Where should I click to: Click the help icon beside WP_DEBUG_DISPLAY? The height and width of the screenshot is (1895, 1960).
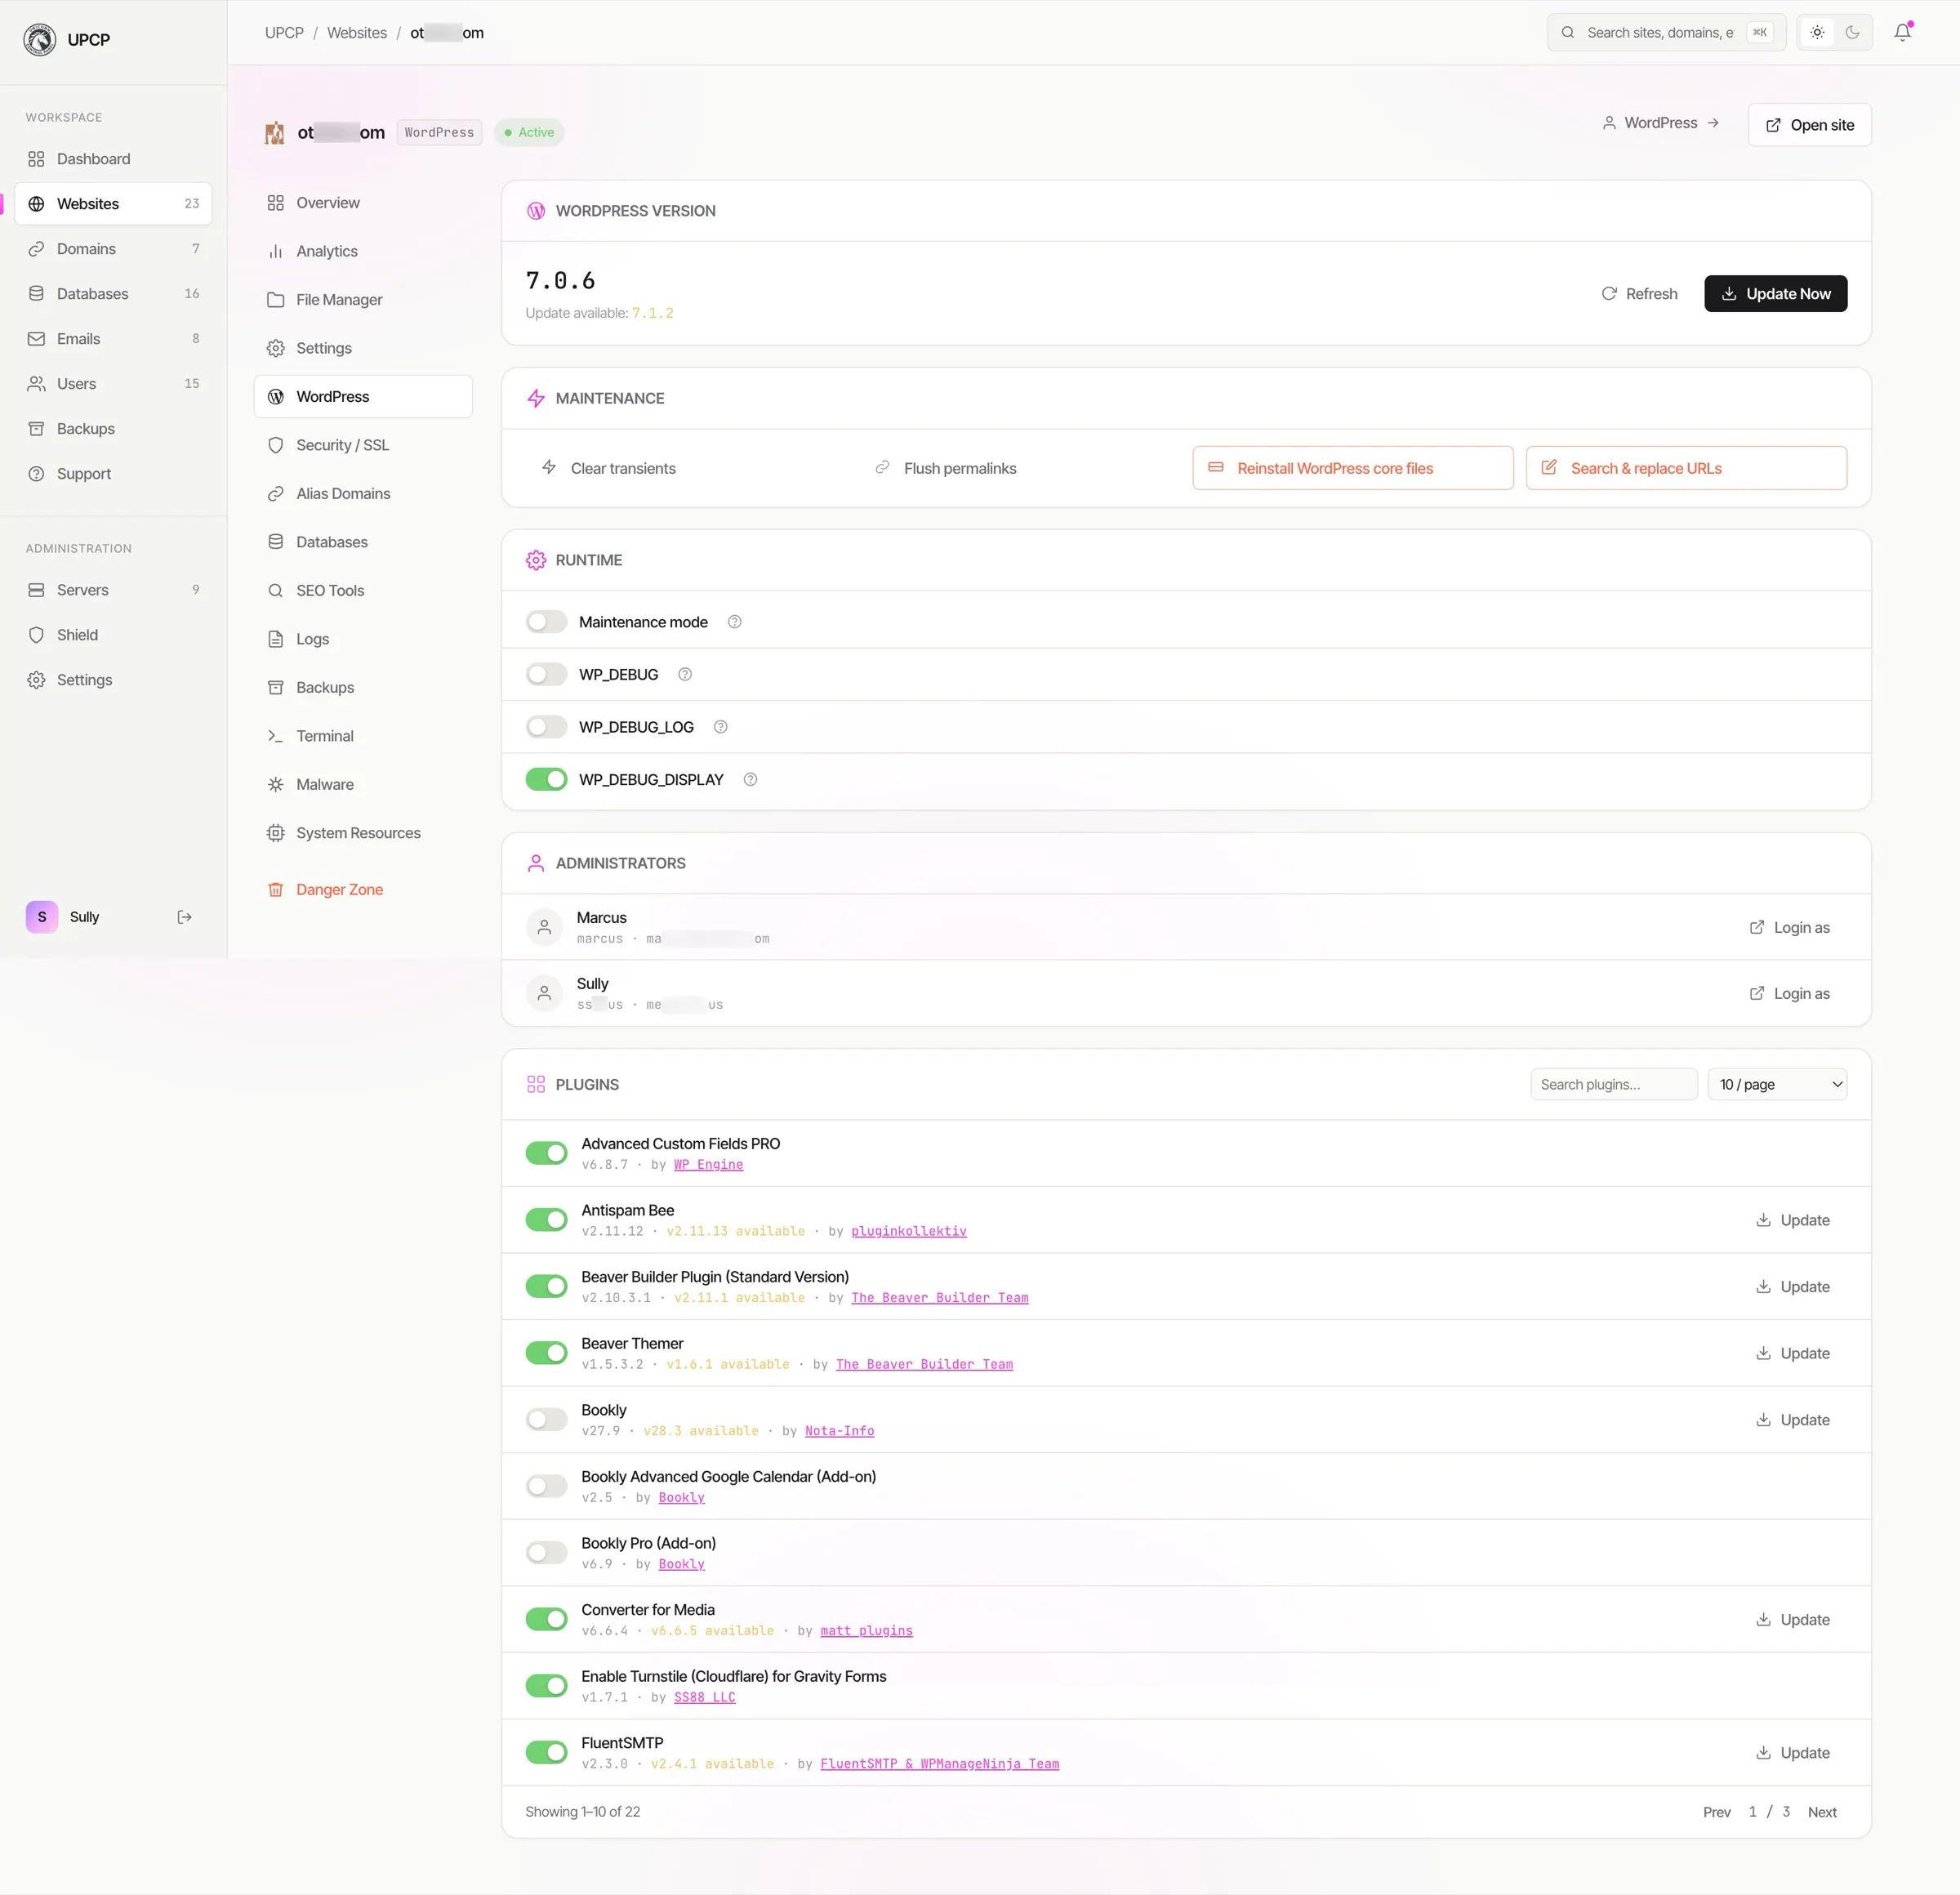[750, 780]
